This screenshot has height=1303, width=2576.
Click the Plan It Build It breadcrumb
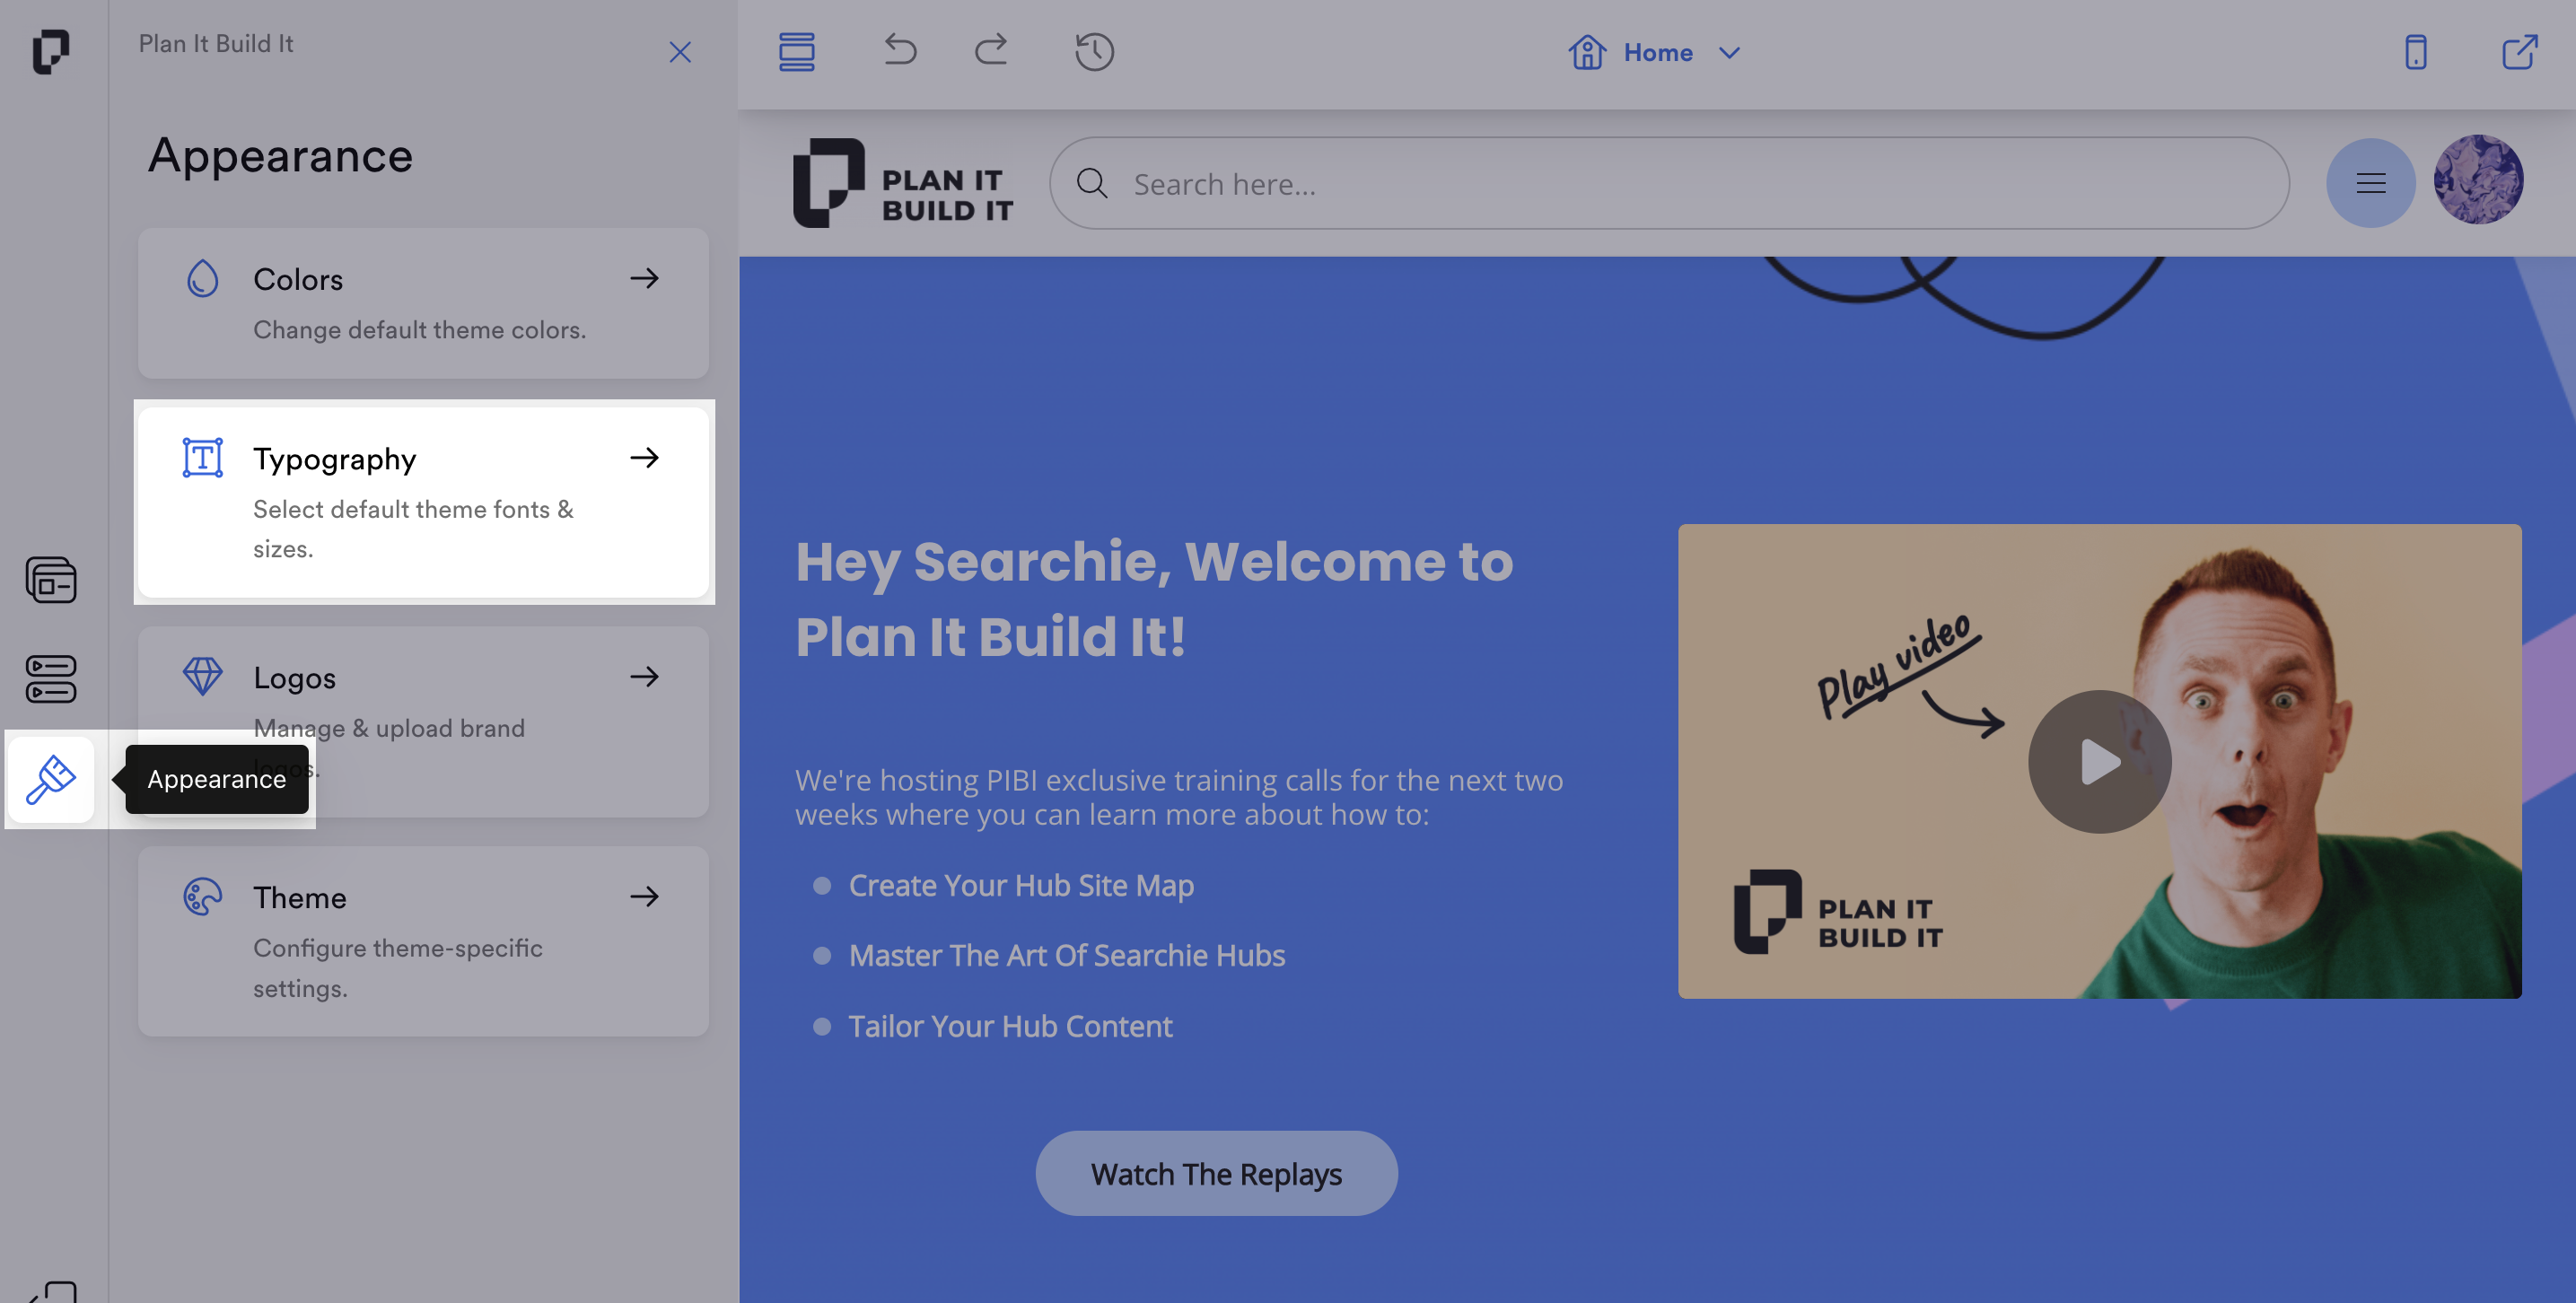(x=216, y=44)
